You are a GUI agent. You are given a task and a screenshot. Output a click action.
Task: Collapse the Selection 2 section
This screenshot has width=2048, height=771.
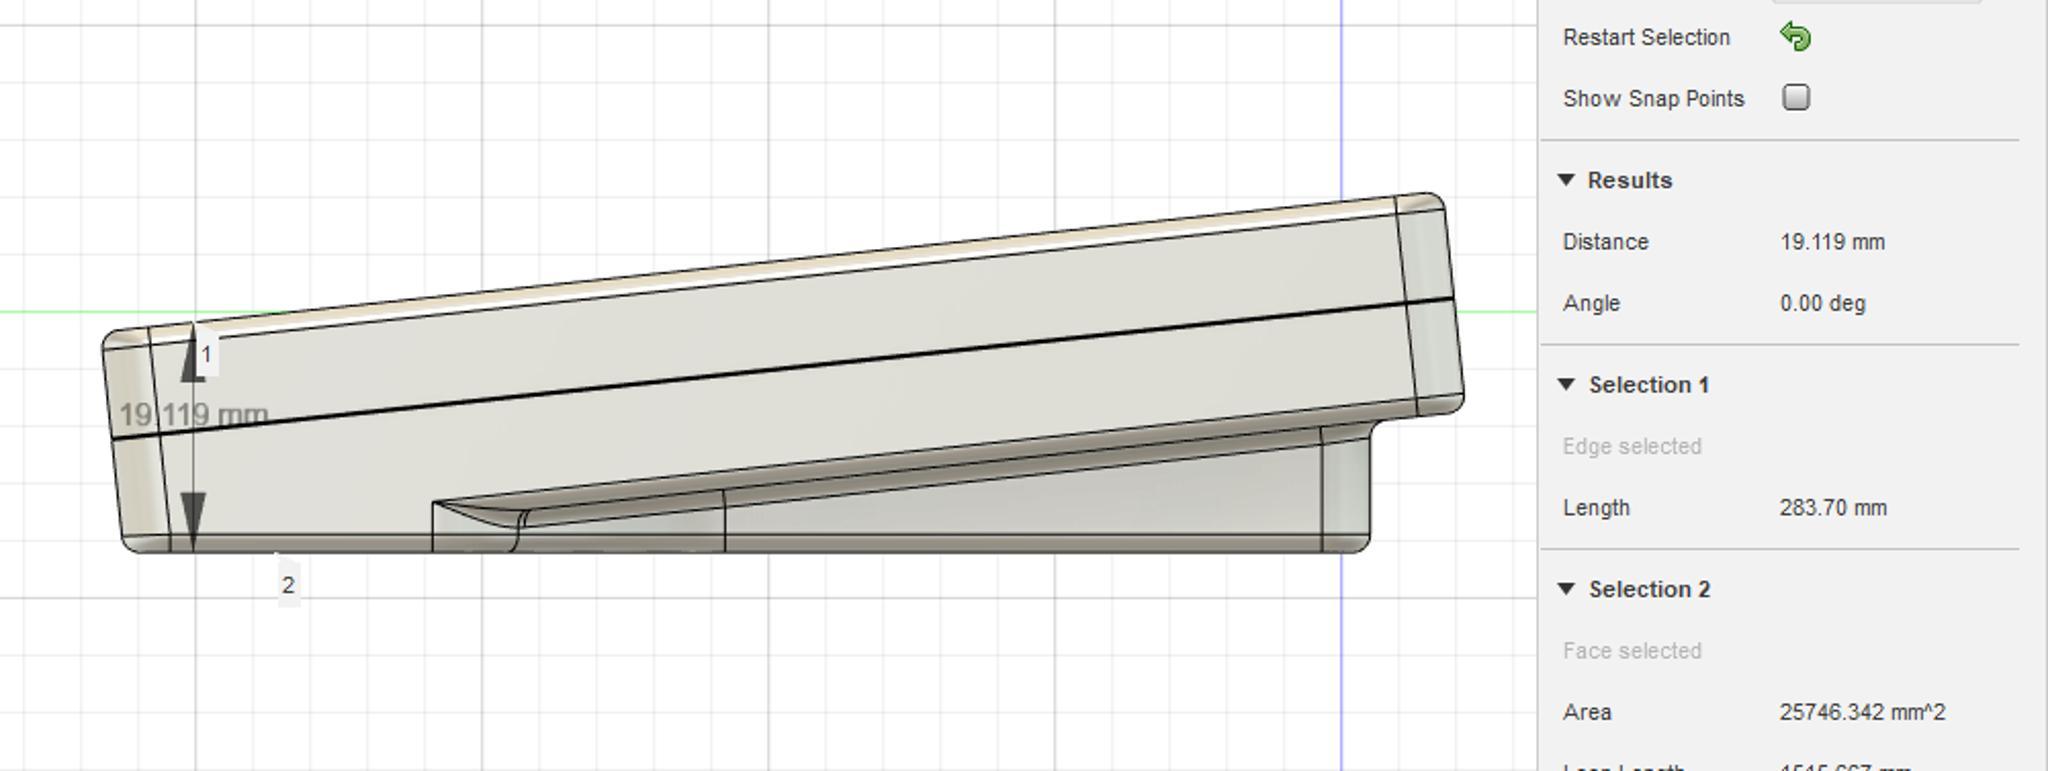tap(1567, 589)
